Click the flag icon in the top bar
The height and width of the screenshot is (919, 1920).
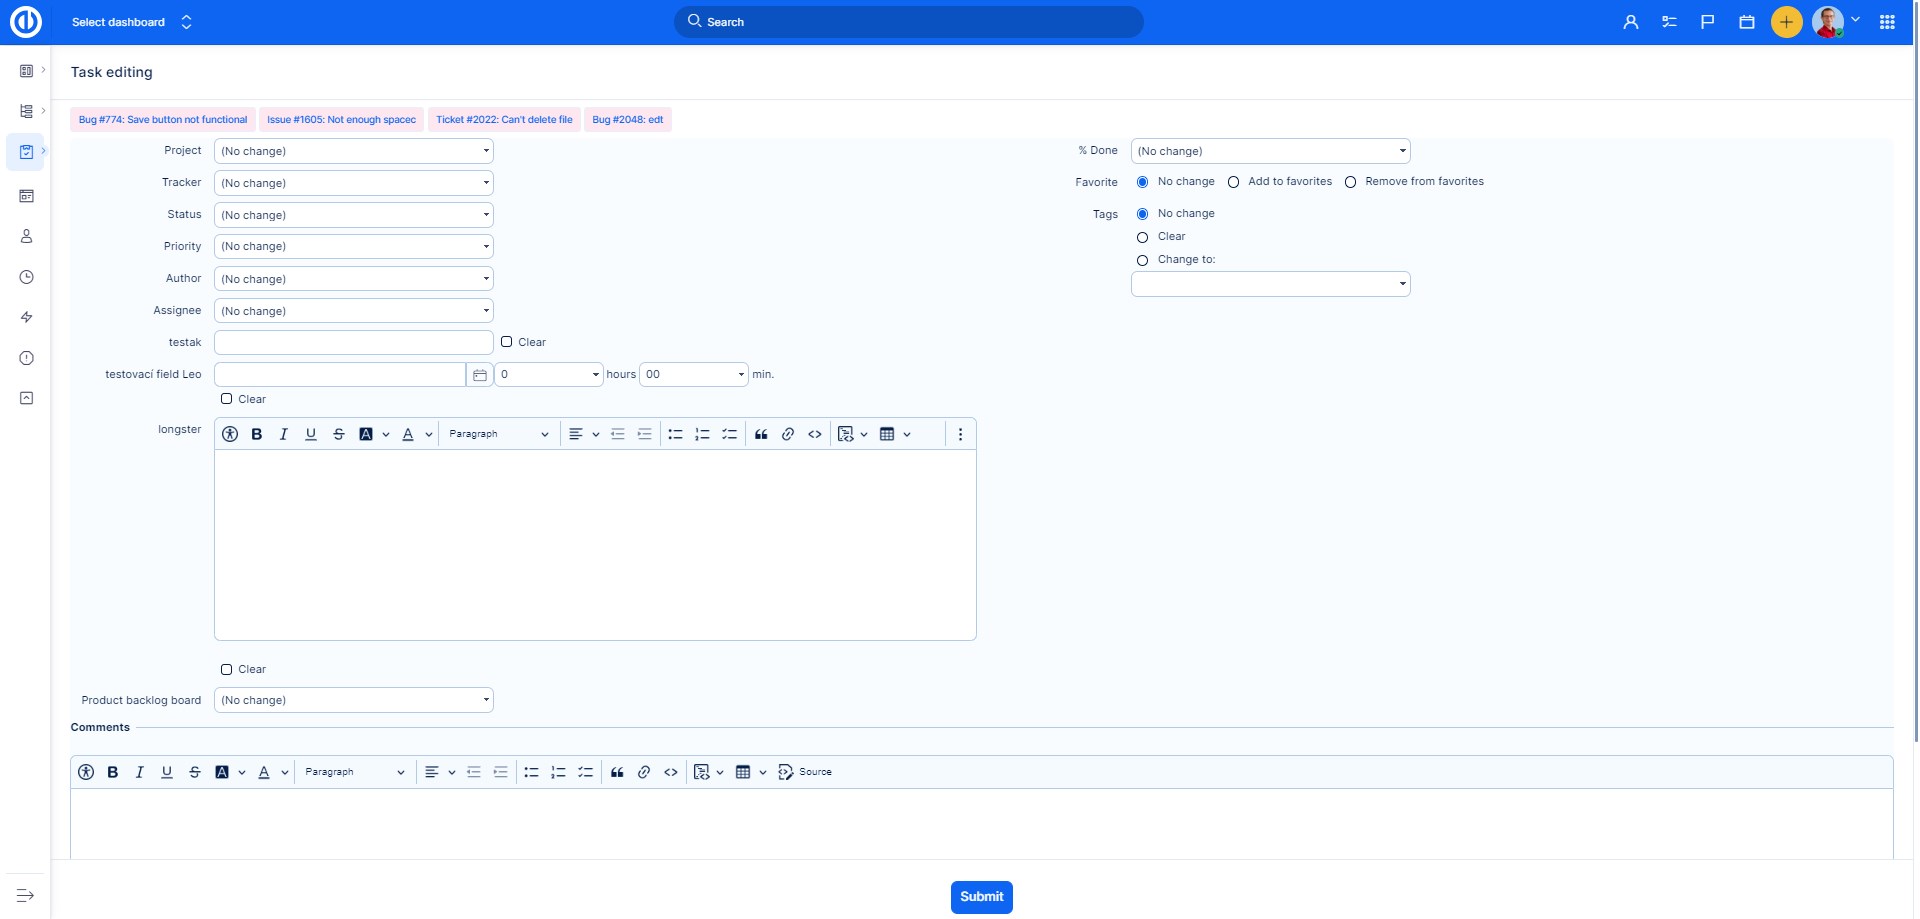[x=1708, y=22]
